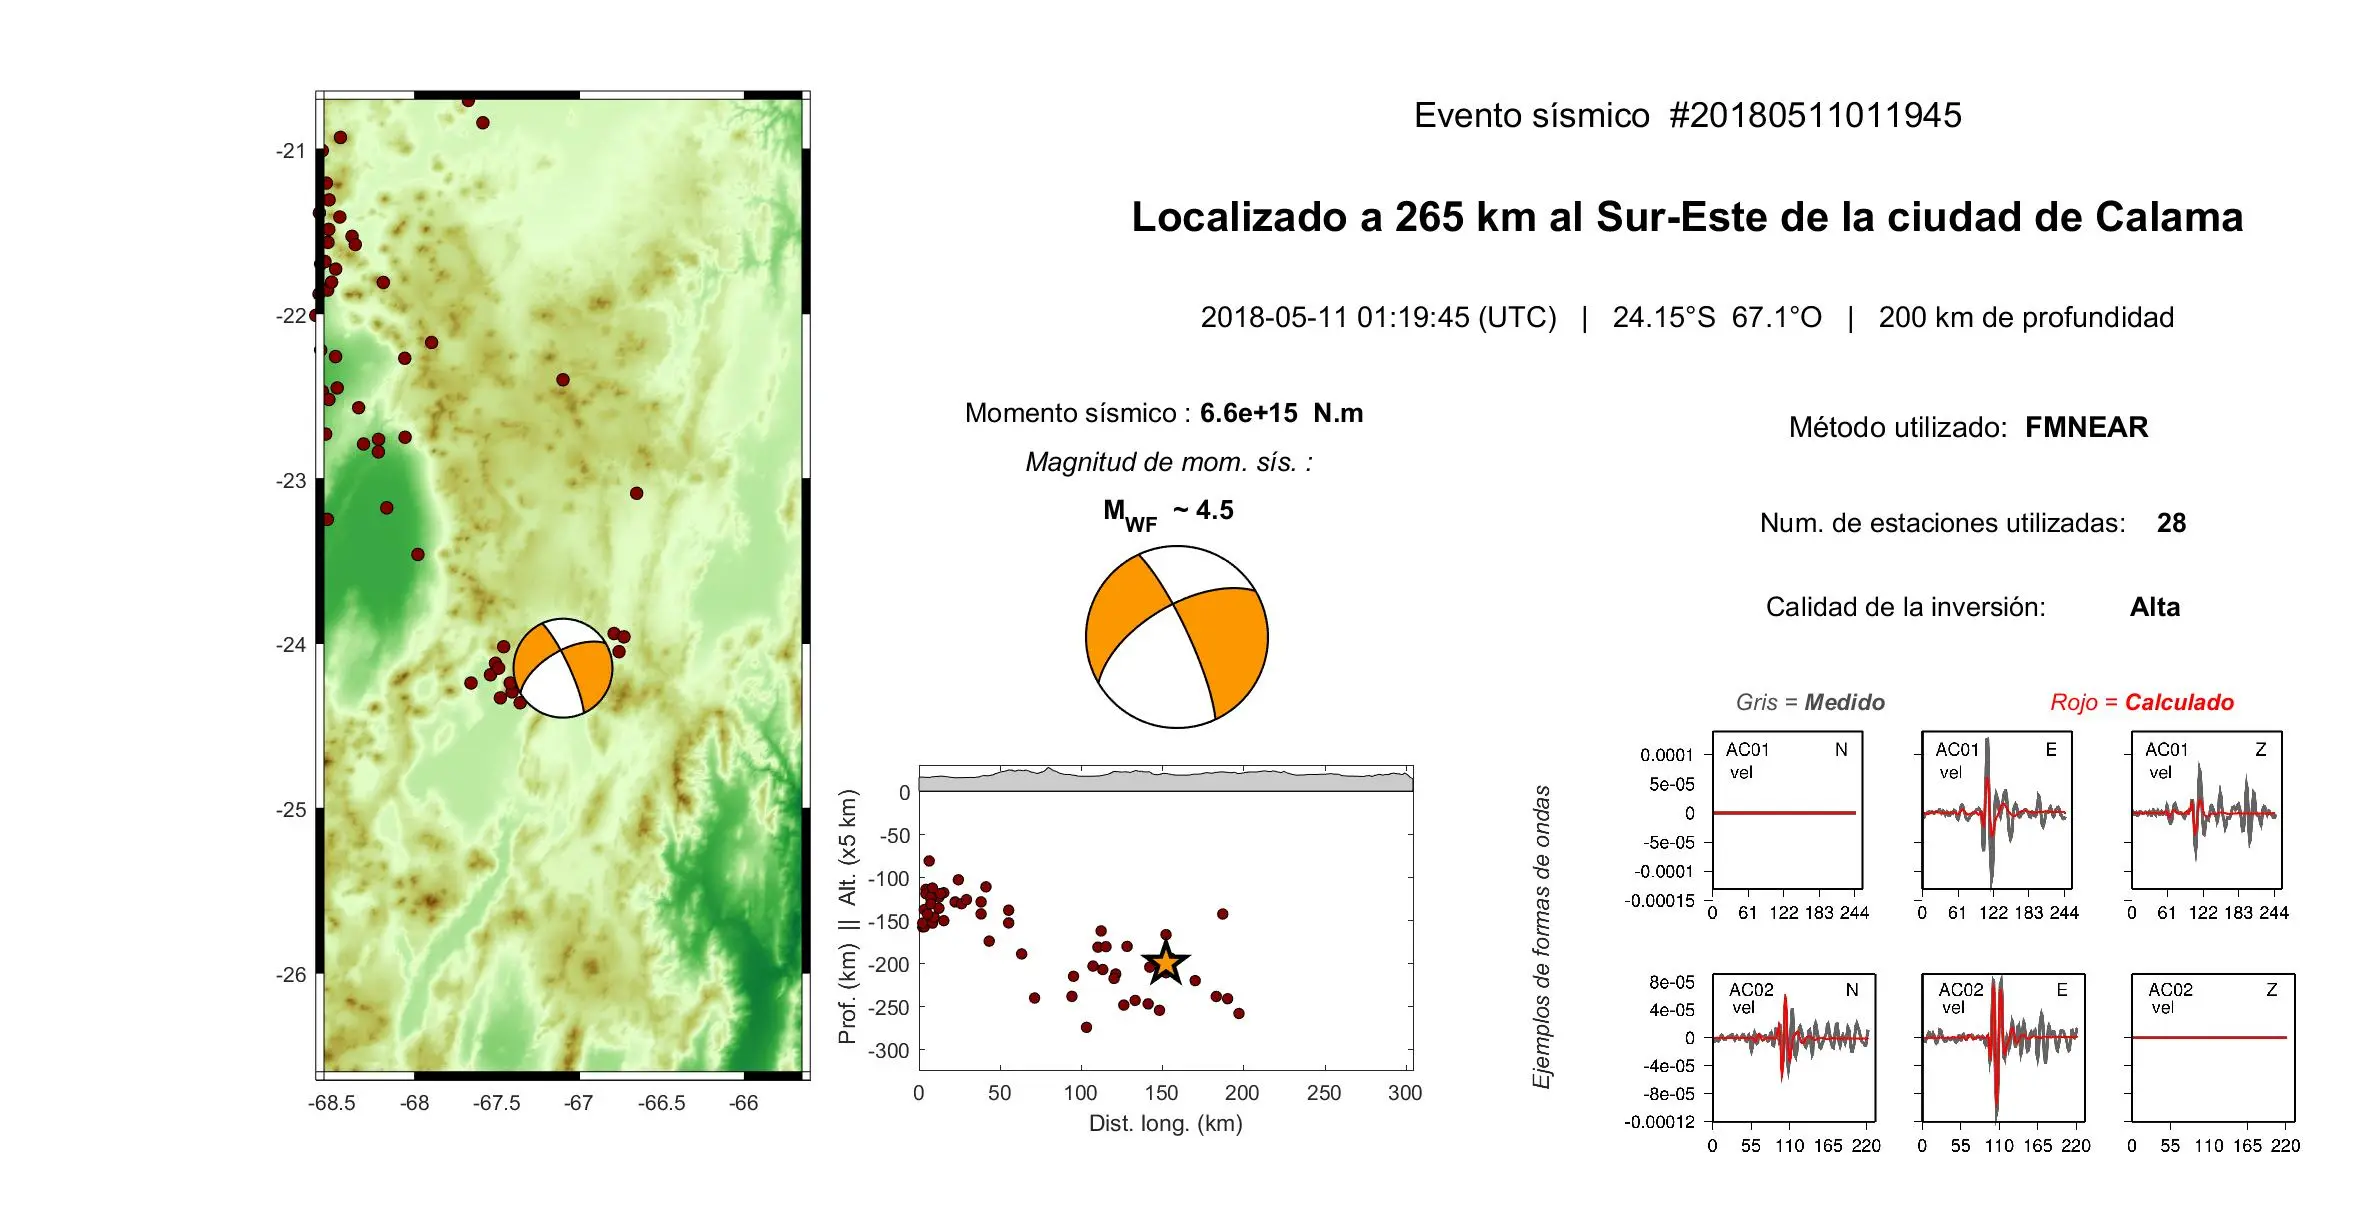Screen dimensions: 2378x1212
Task: Click the label 'Método utilizado:'
Action: click(1898, 427)
